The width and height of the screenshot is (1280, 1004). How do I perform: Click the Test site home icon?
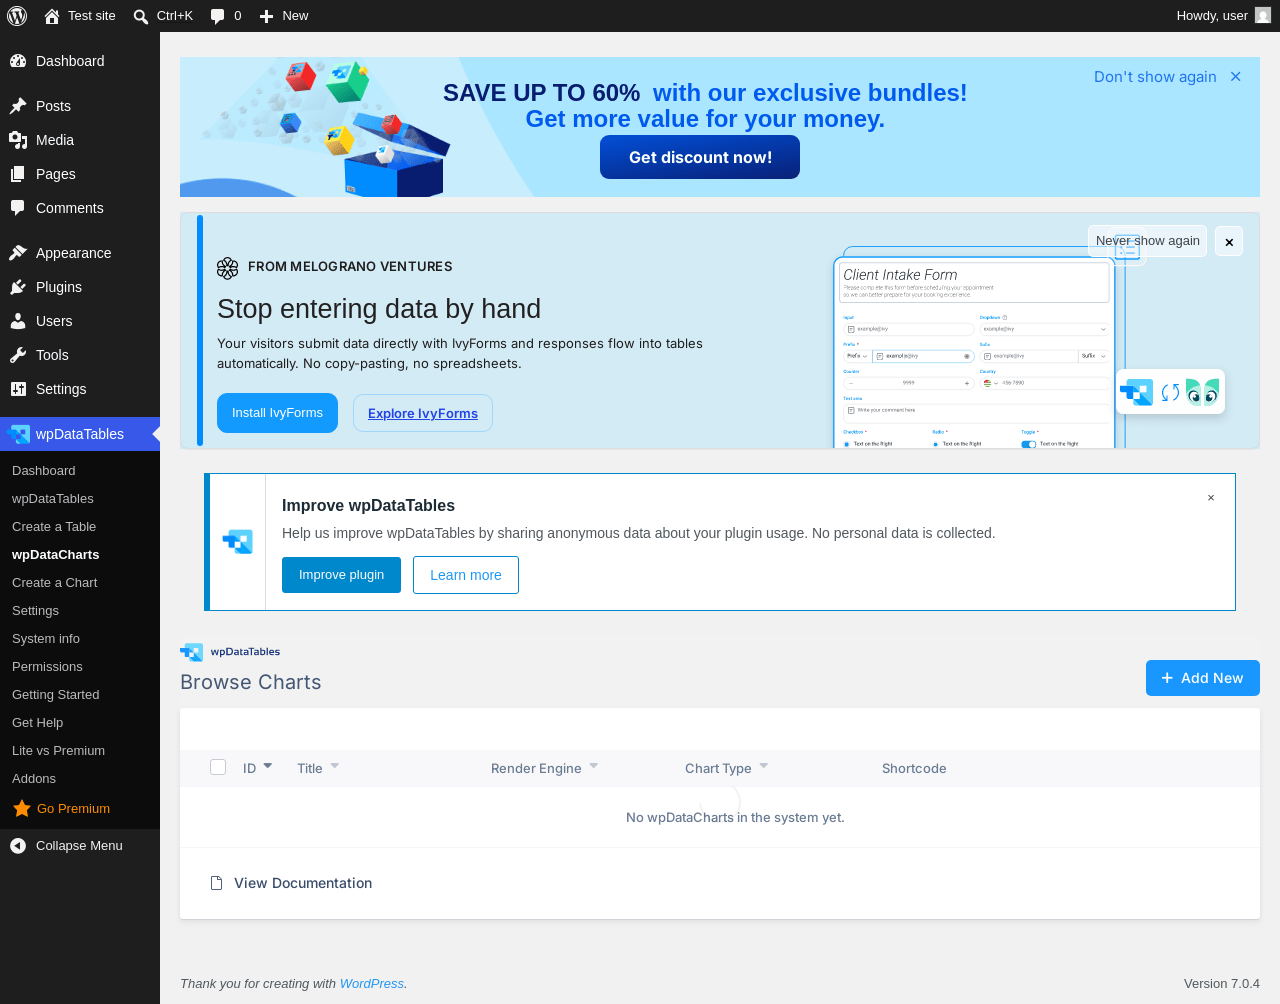click(x=52, y=16)
